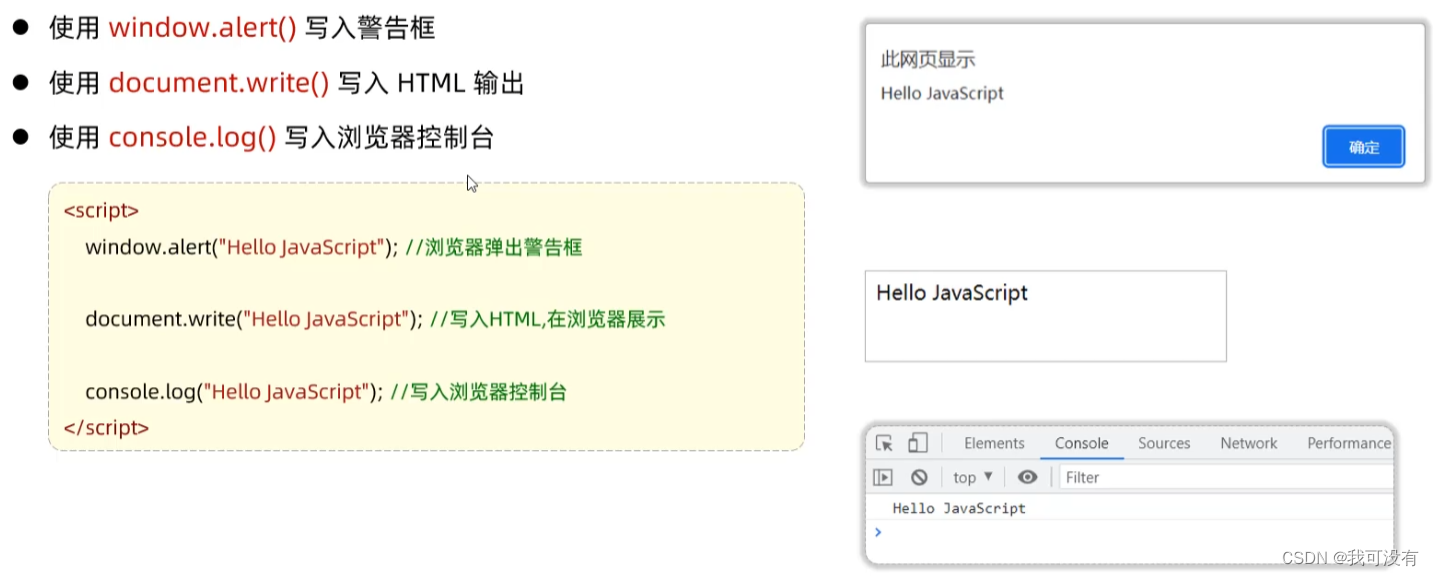Click console.log() in third bullet

point(192,138)
